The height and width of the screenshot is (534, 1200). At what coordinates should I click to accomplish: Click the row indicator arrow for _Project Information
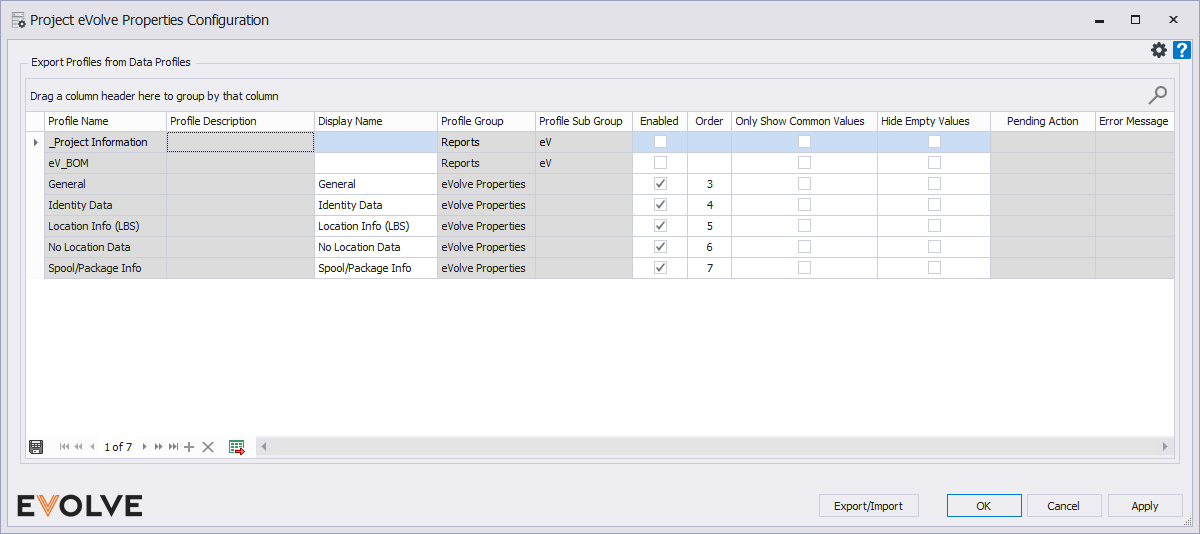tap(35, 142)
